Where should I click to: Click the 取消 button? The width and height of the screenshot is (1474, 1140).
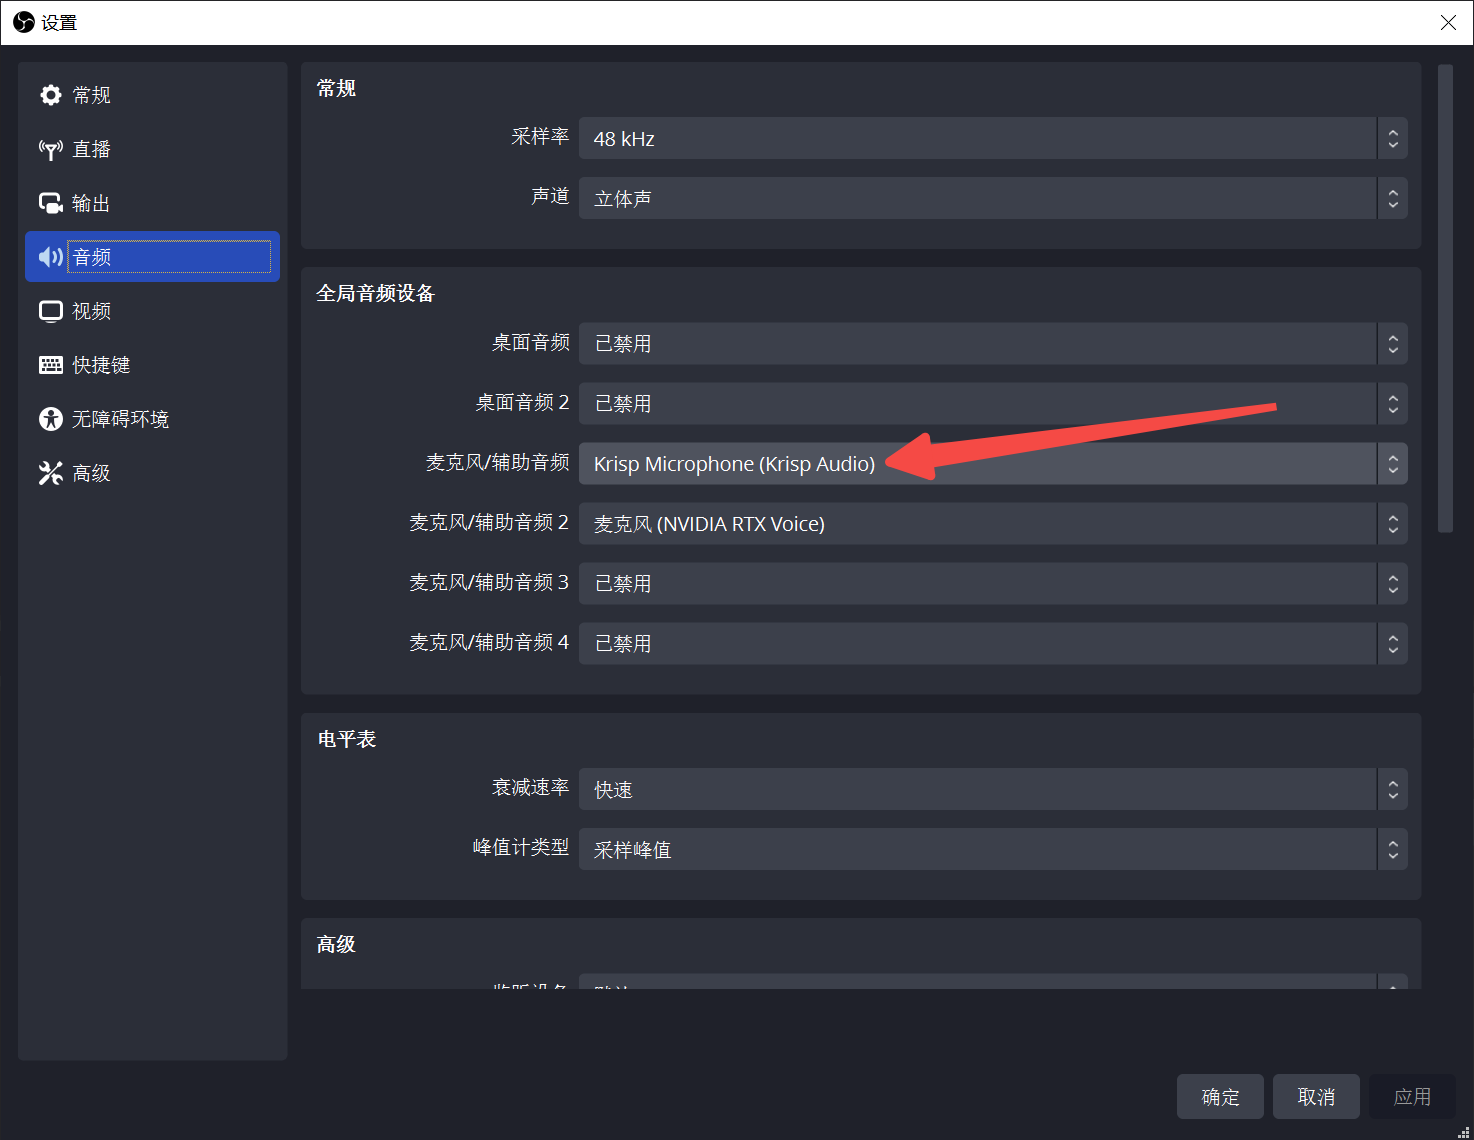1316,1096
